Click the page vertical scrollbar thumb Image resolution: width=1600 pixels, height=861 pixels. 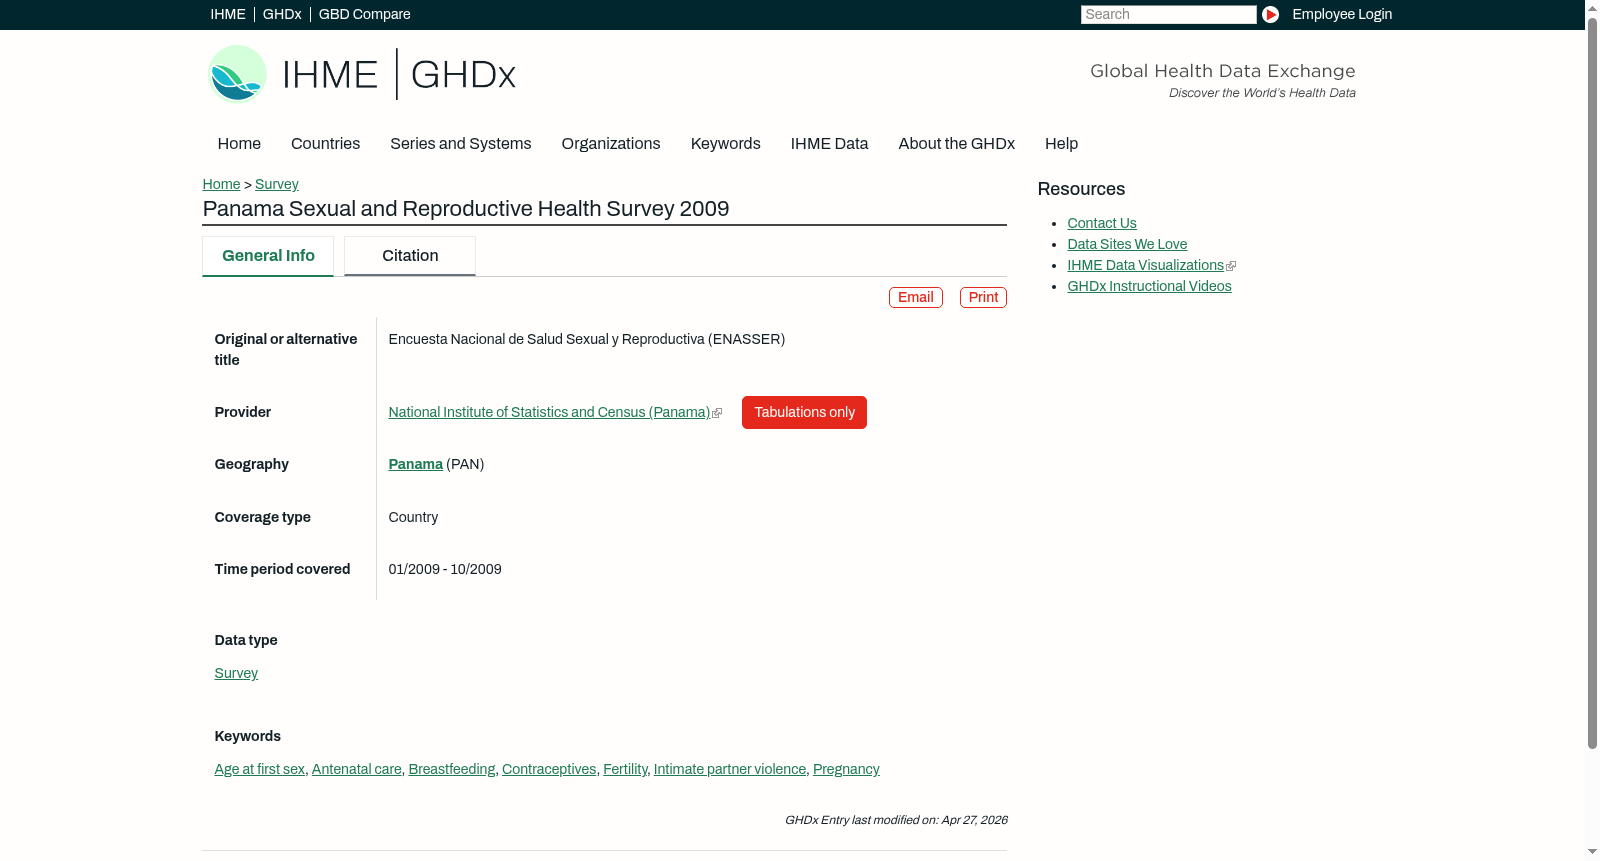tap(1592, 384)
